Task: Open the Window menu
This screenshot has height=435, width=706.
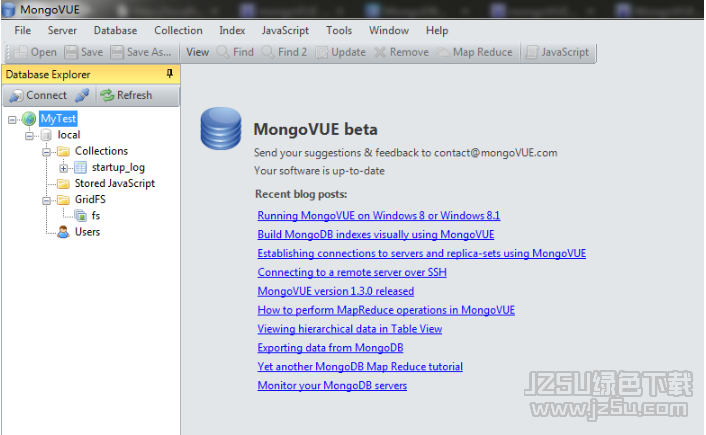Action: coord(389,31)
